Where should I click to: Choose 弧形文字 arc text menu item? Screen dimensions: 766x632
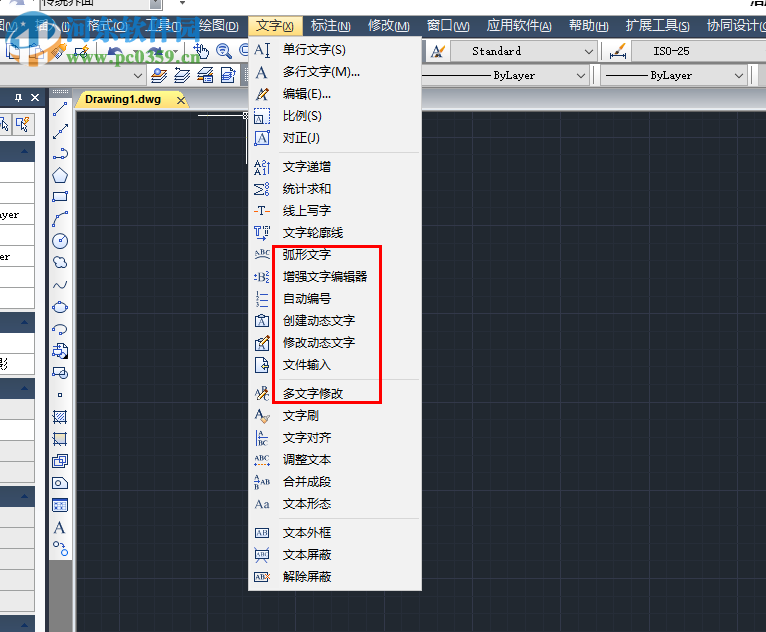306,255
